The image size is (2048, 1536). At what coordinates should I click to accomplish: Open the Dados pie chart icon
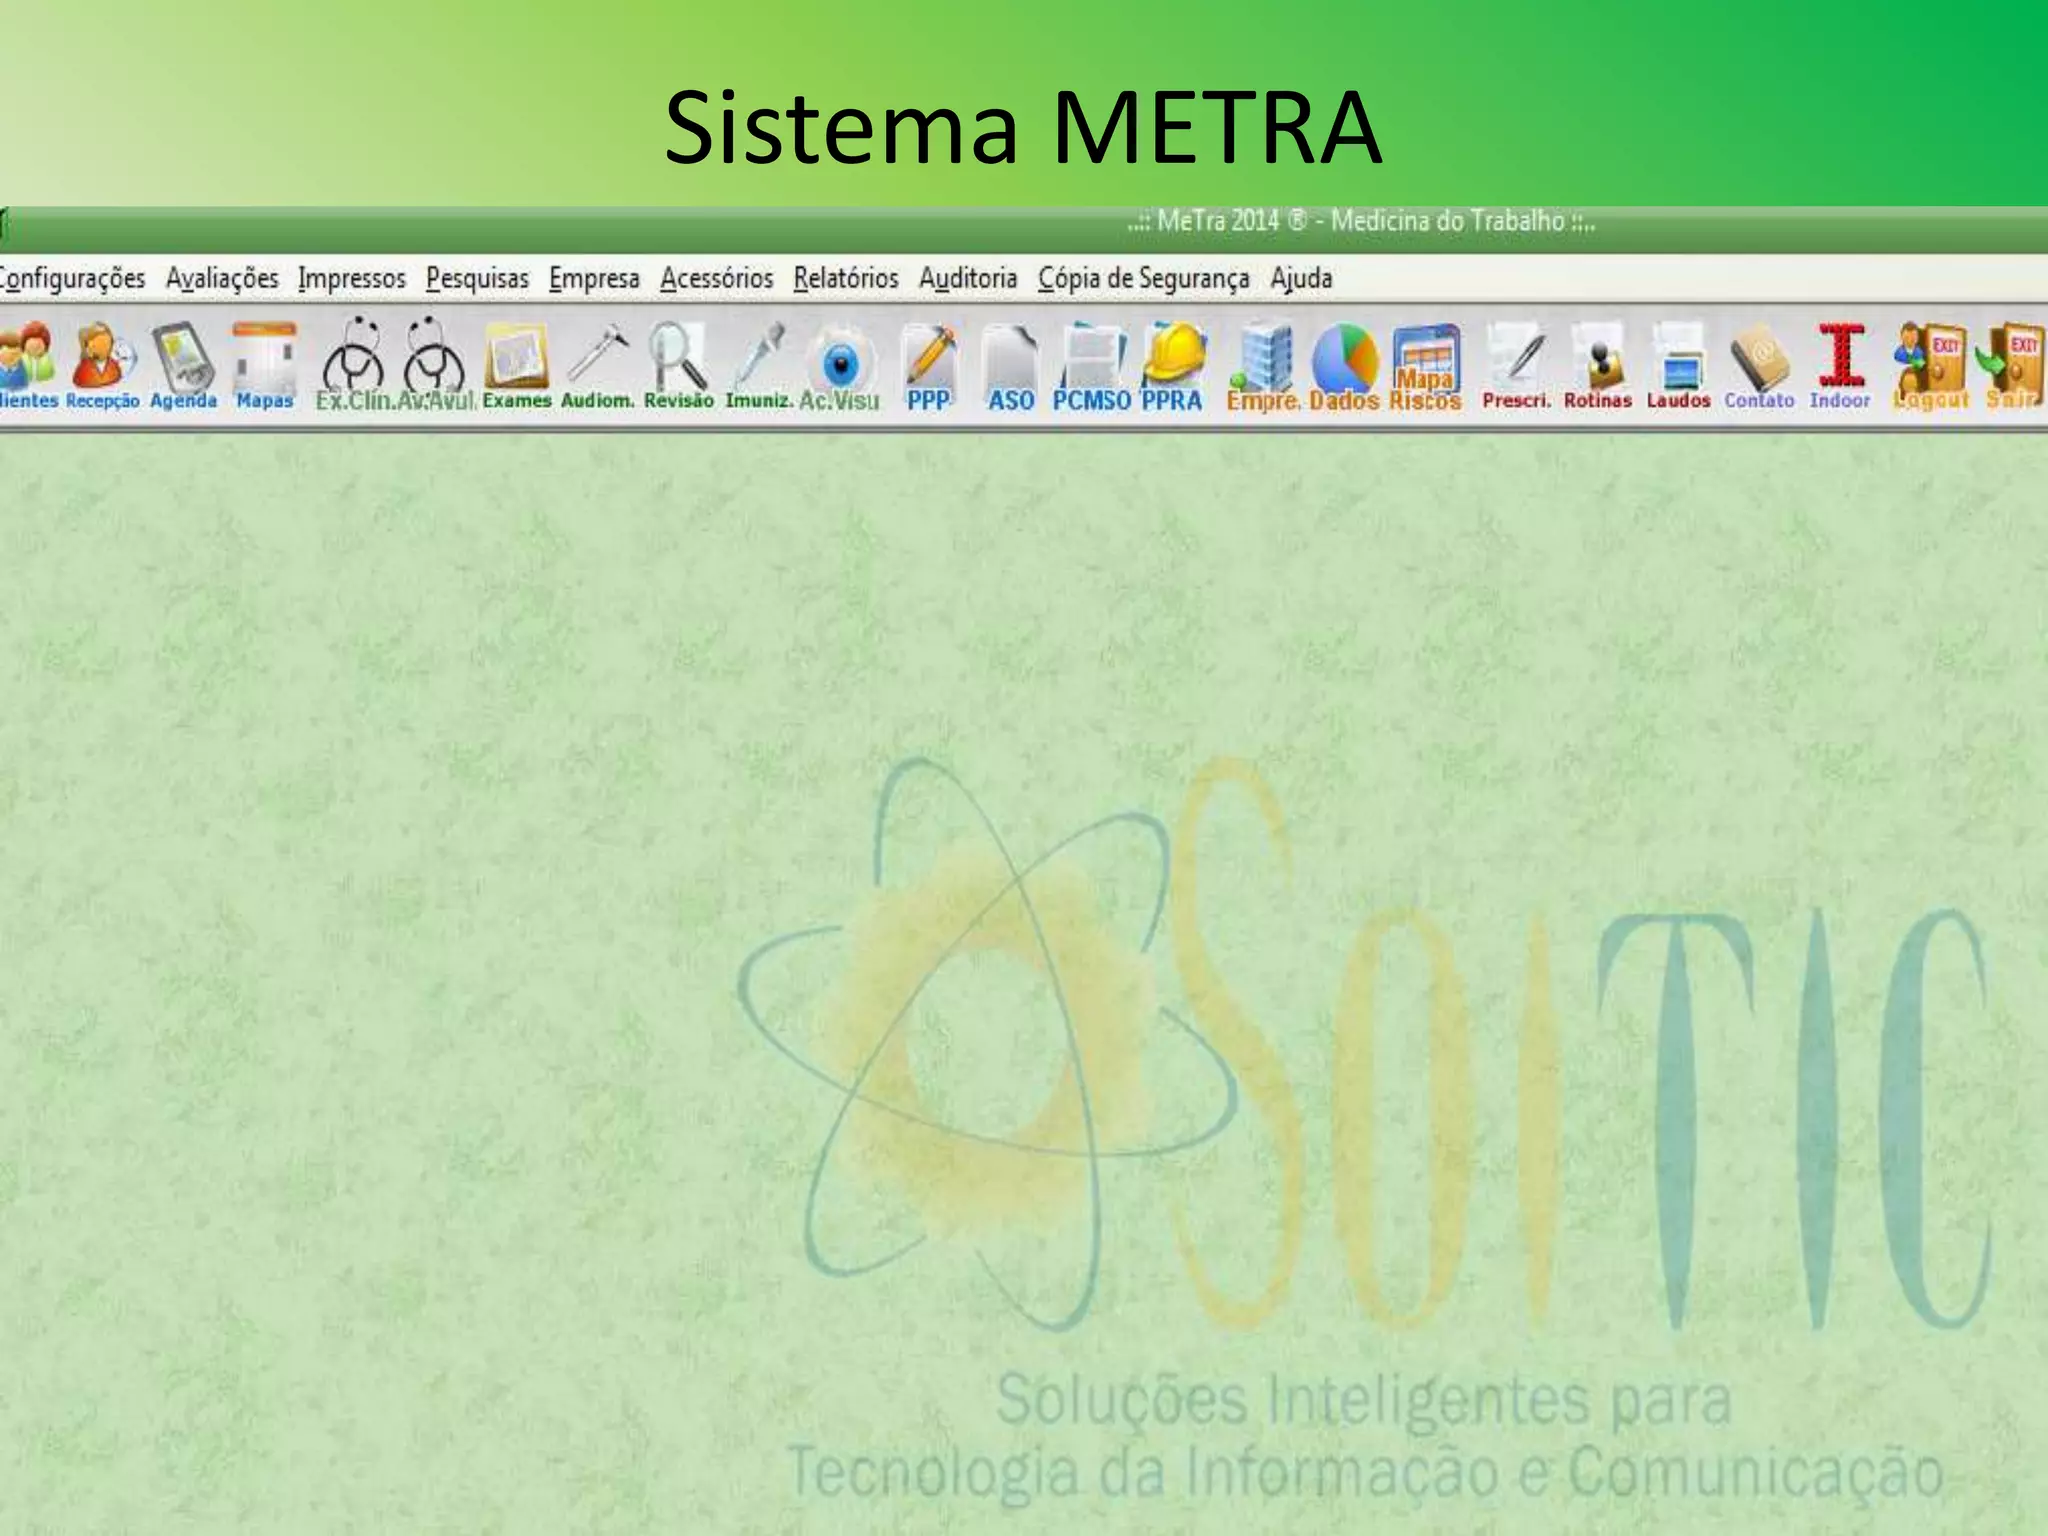click(x=1344, y=366)
